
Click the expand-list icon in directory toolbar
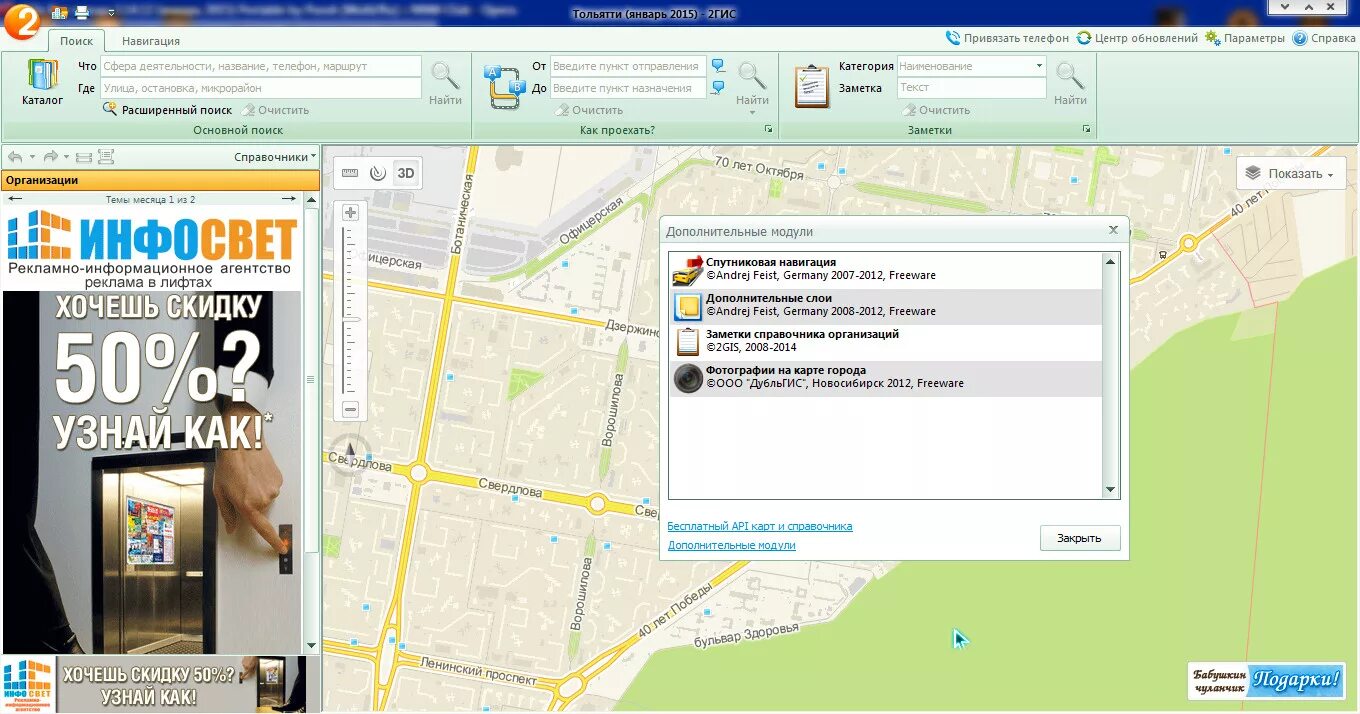[x=106, y=157]
